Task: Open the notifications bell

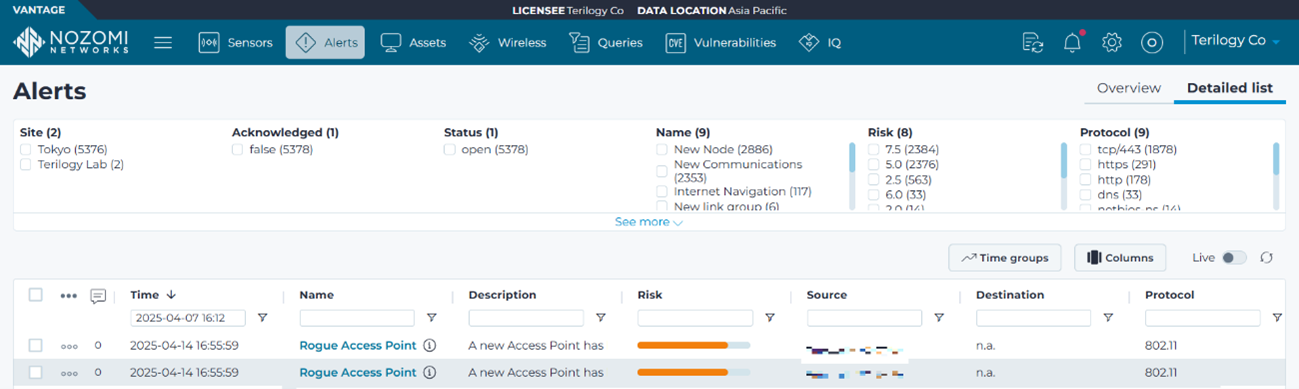Action: (1072, 43)
